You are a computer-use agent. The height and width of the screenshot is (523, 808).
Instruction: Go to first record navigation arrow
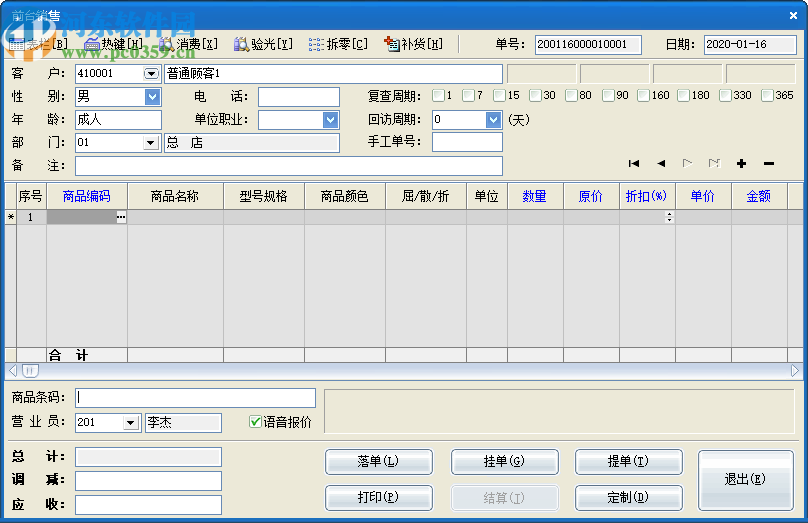pyautogui.click(x=634, y=164)
